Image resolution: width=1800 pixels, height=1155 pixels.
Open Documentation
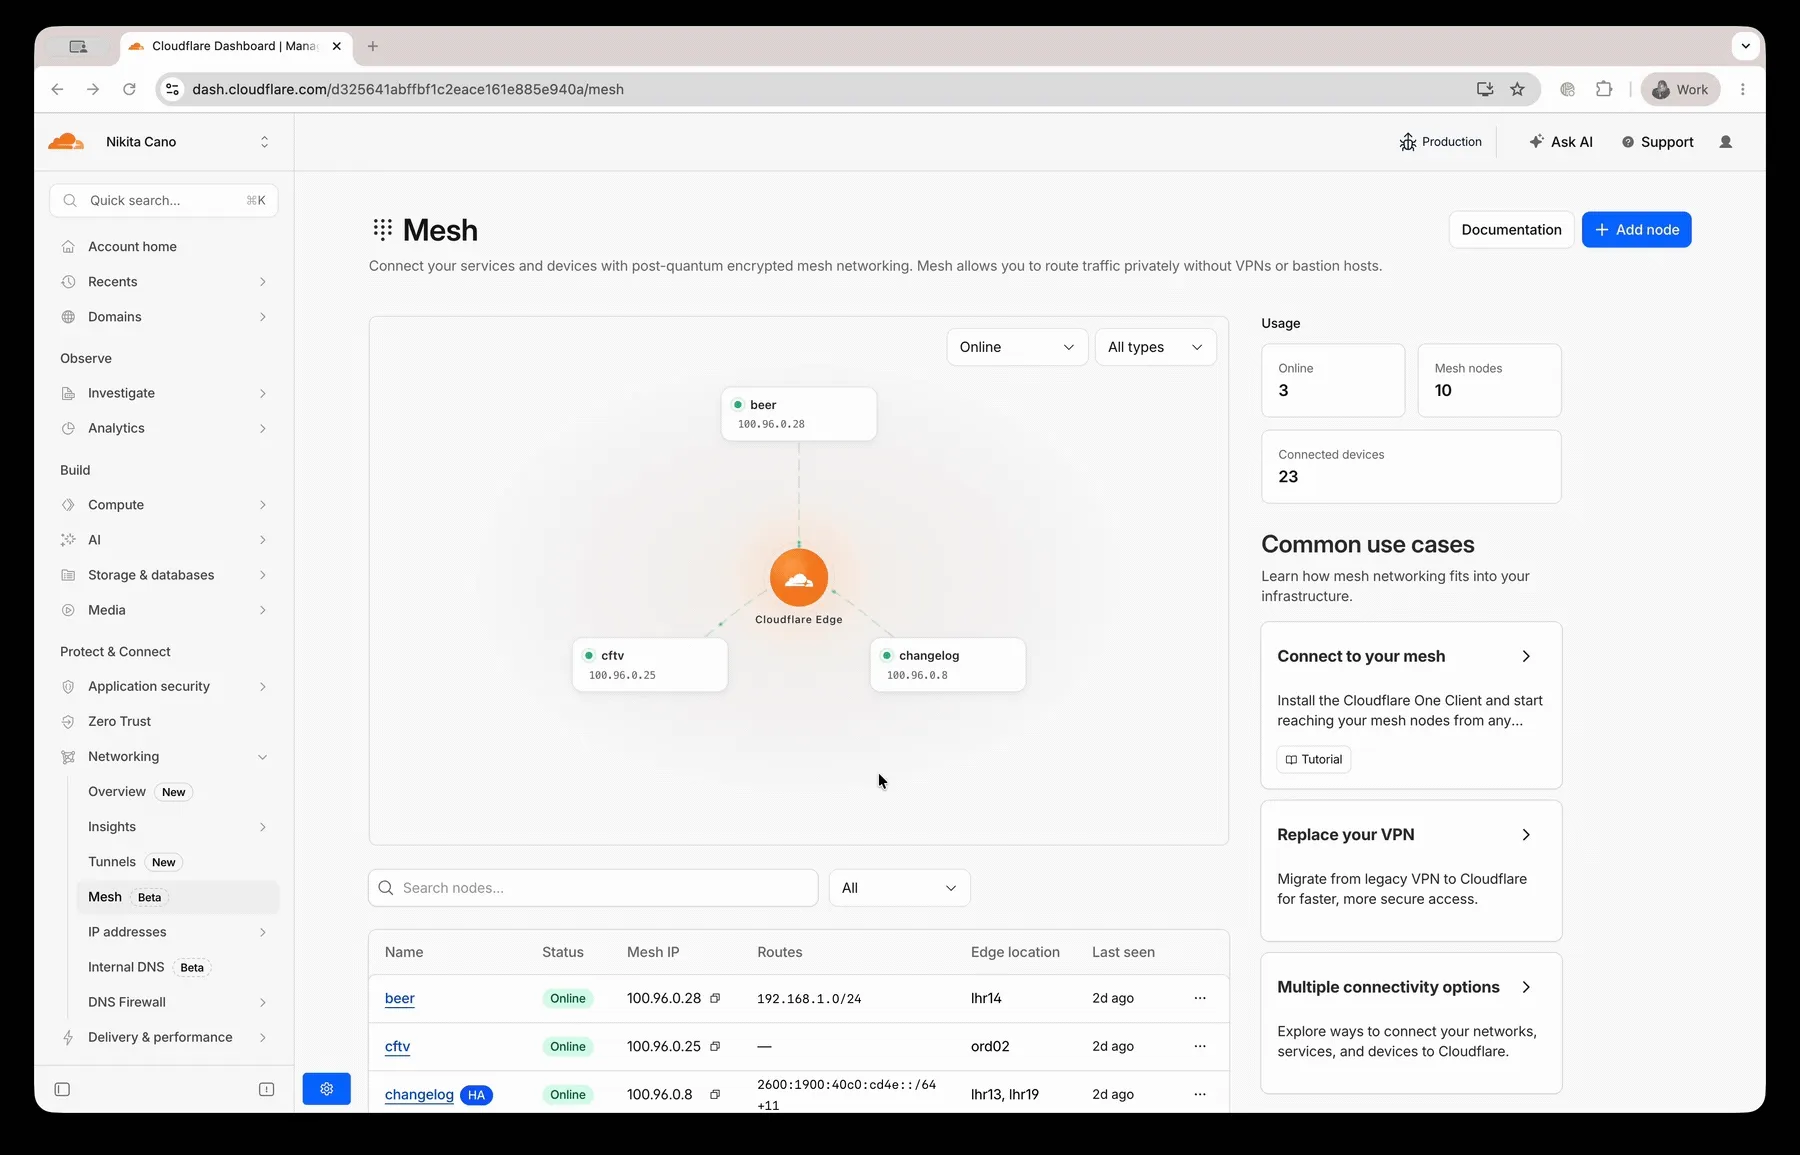(x=1511, y=230)
